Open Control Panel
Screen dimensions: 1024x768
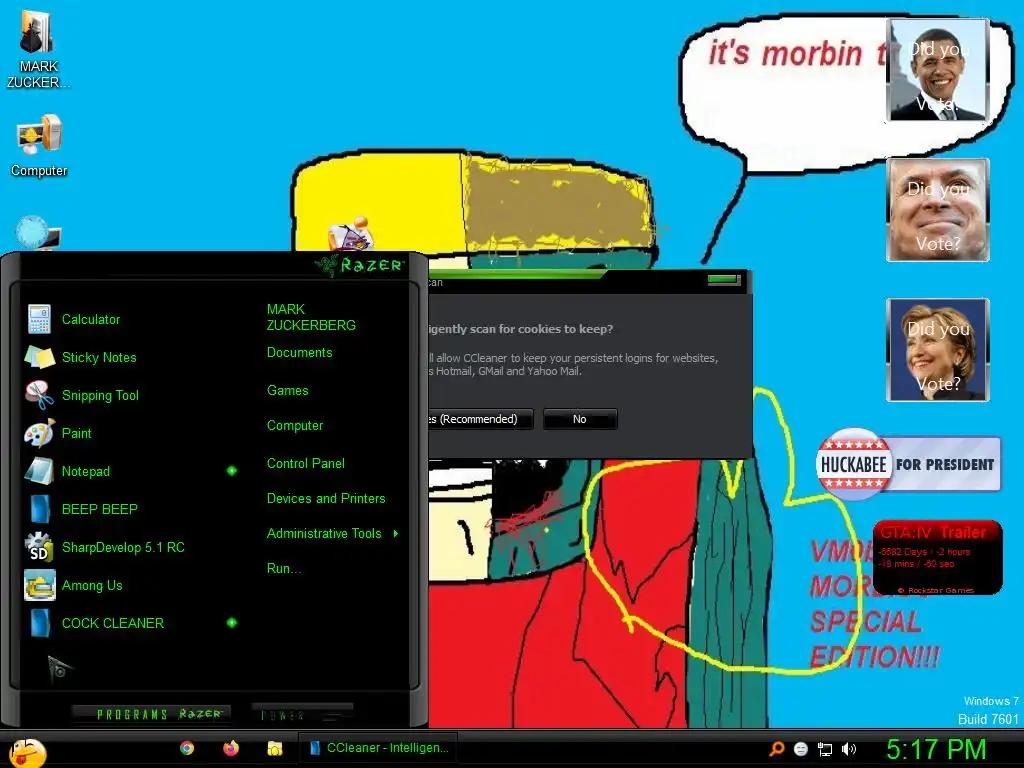(306, 464)
